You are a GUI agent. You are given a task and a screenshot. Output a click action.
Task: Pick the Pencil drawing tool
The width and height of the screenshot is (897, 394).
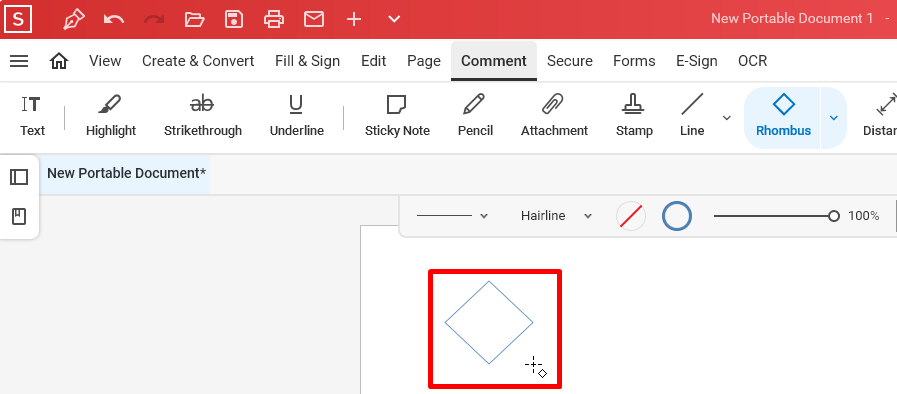tap(475, 117)
